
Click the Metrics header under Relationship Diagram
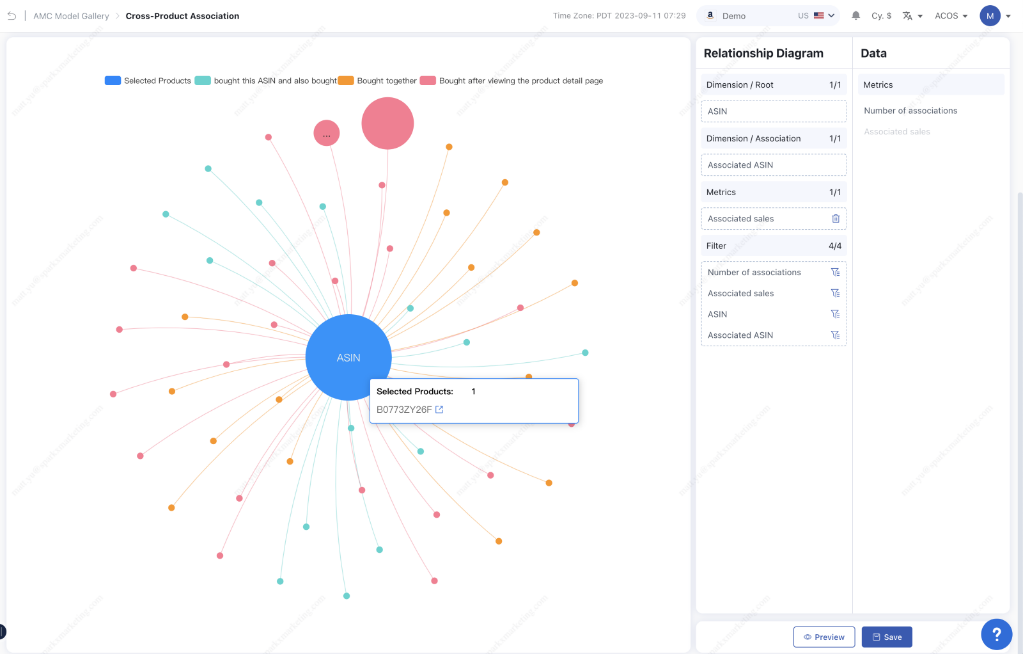click(774, 192)
